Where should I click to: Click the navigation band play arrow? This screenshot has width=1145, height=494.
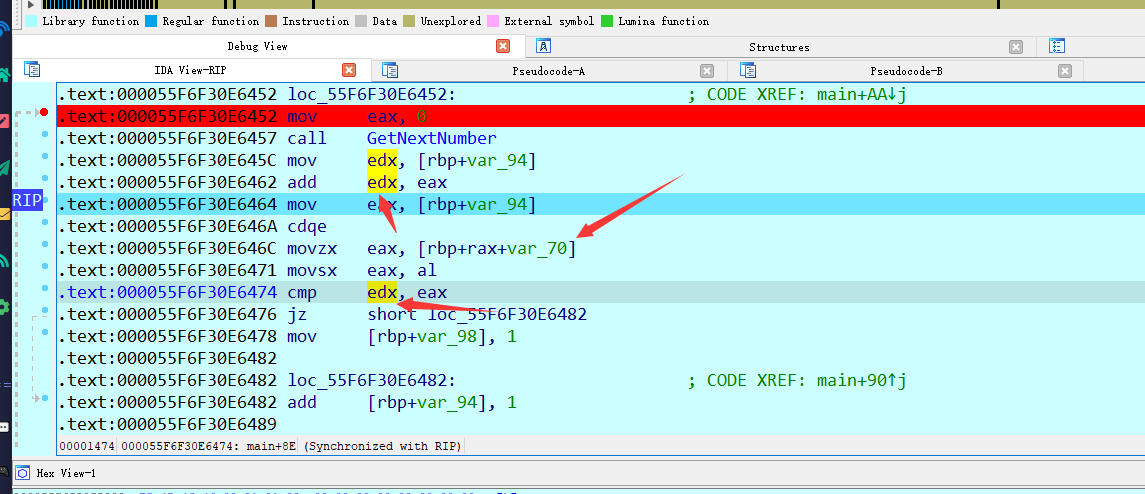tap(31, 5)
